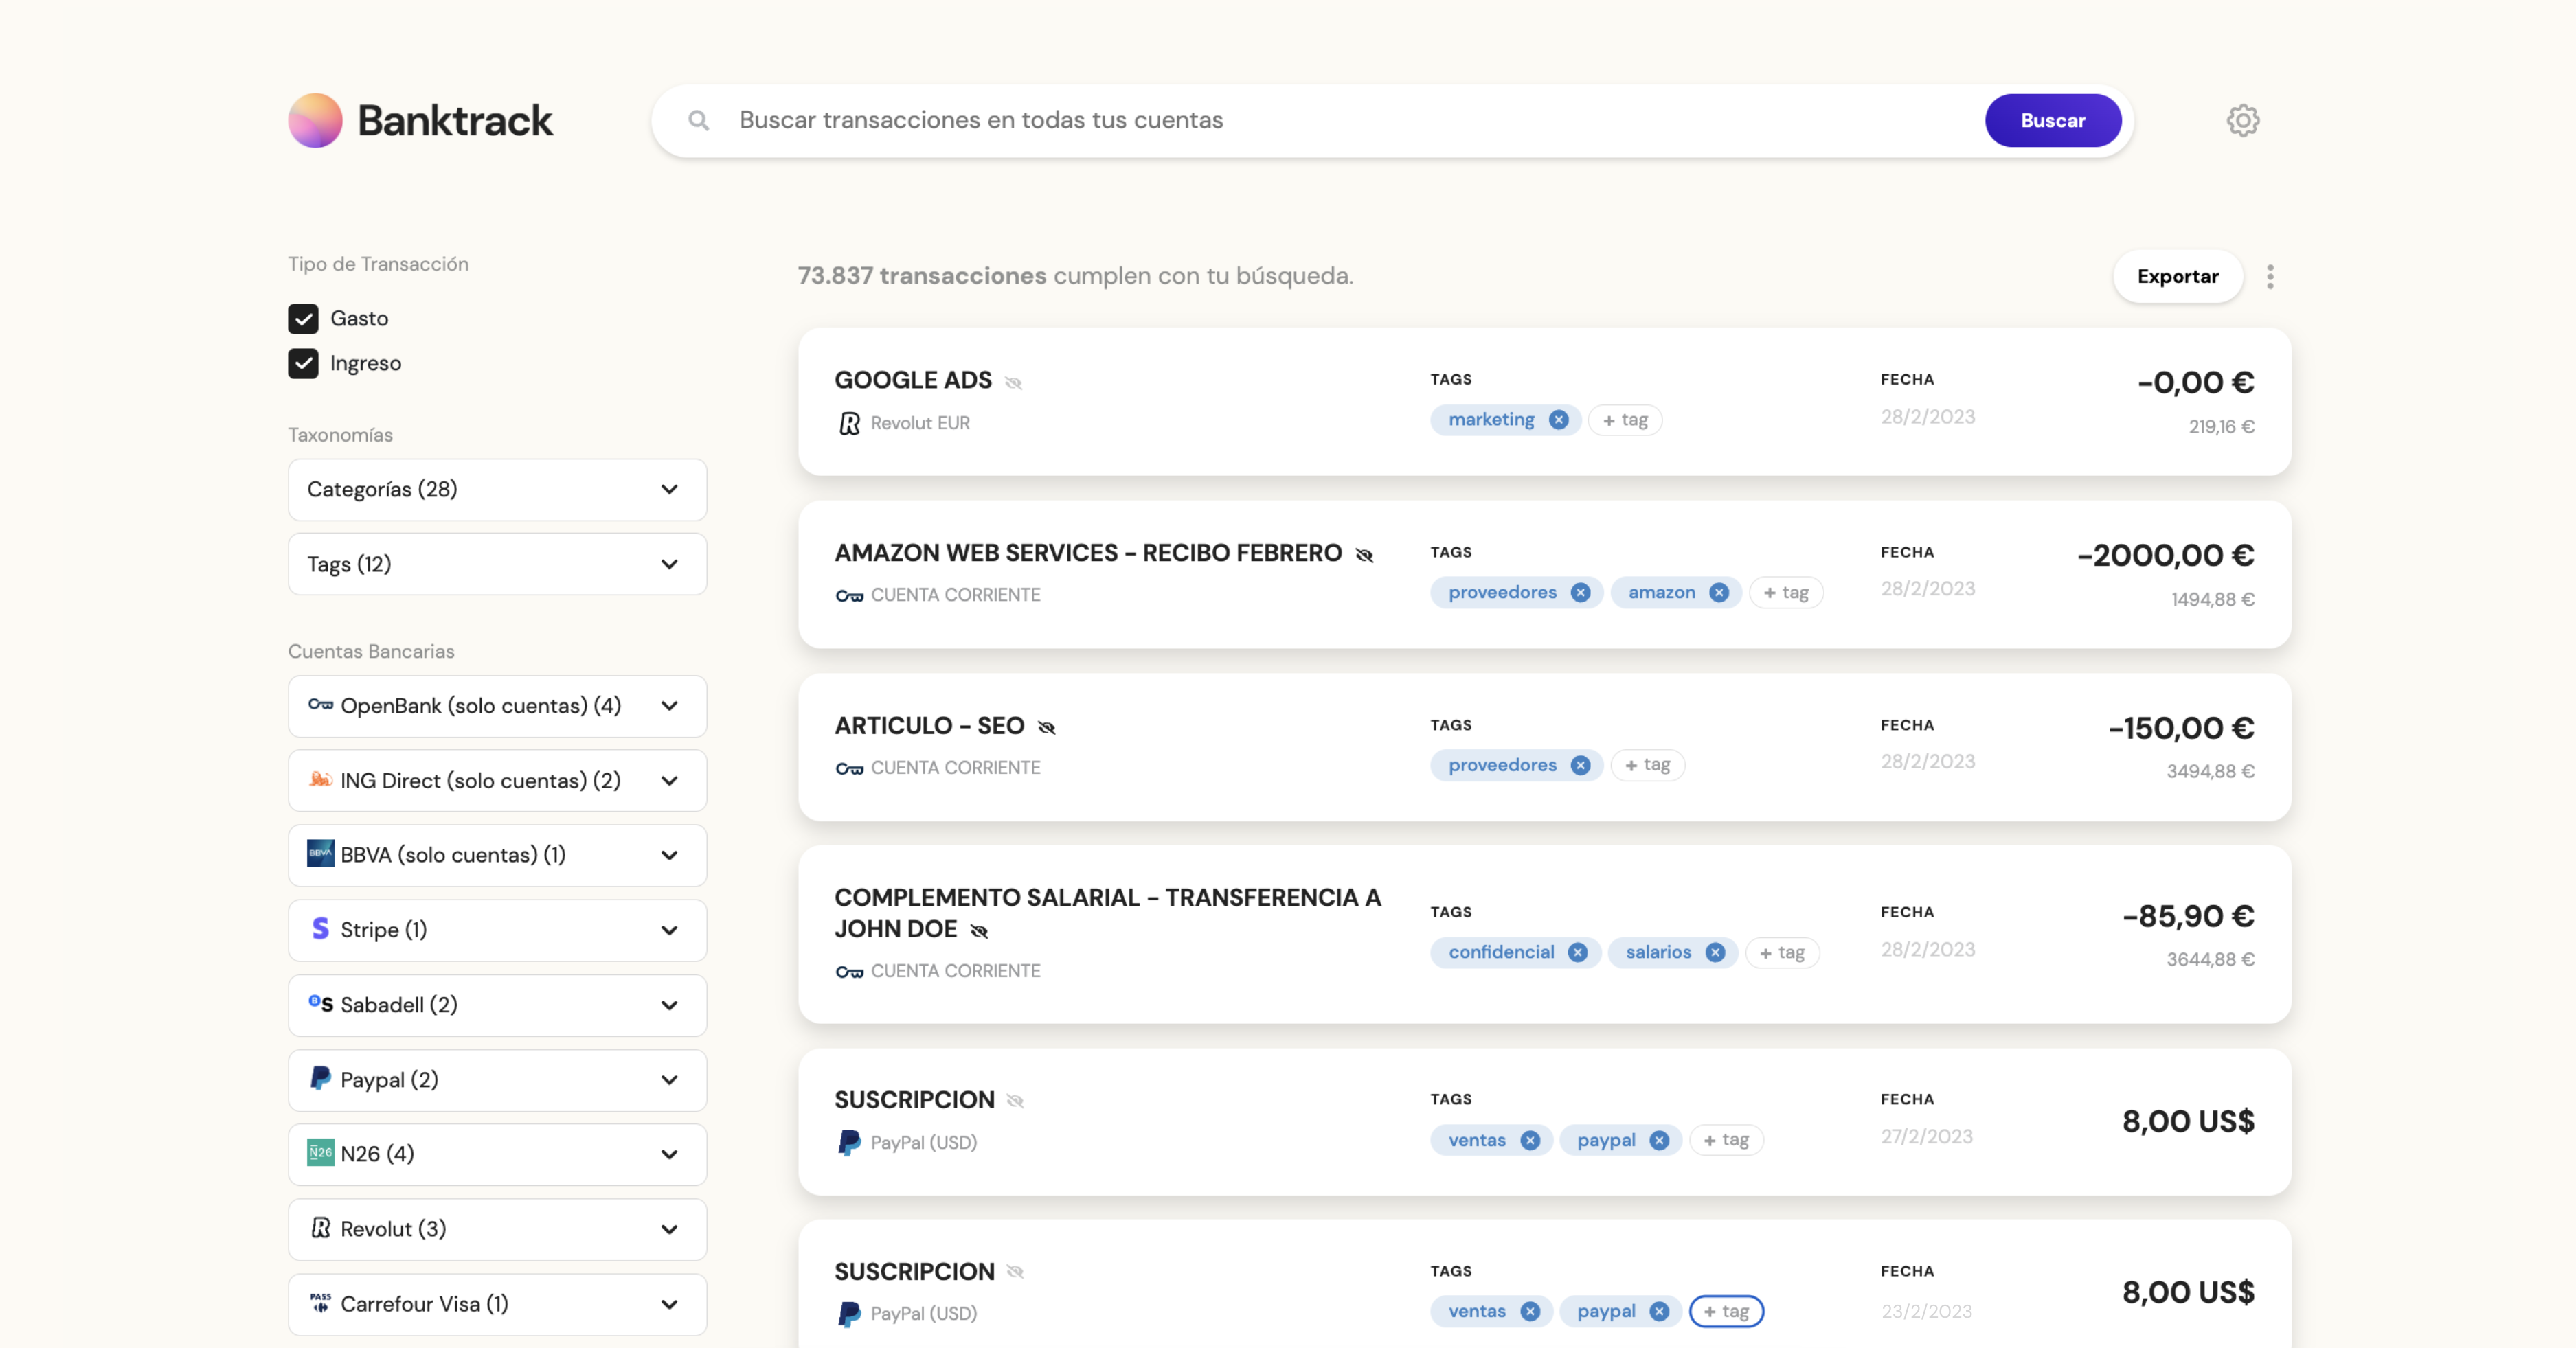Viewport: 2576px width, 1348px height.
Task: Click the Banktrack logo
Action: 420,120
